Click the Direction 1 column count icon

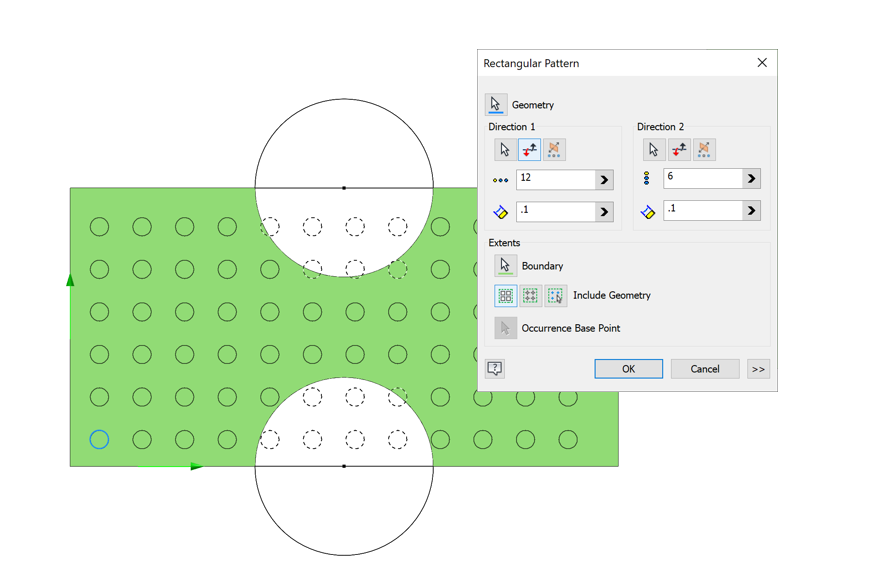tap(500, 180)
